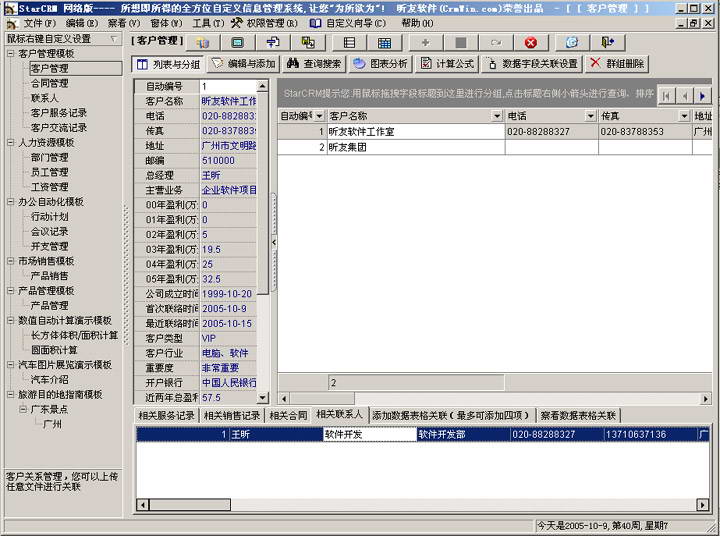Collapse the 产品管理模板 tree node
720x536 pixels.
click(11, 290)
